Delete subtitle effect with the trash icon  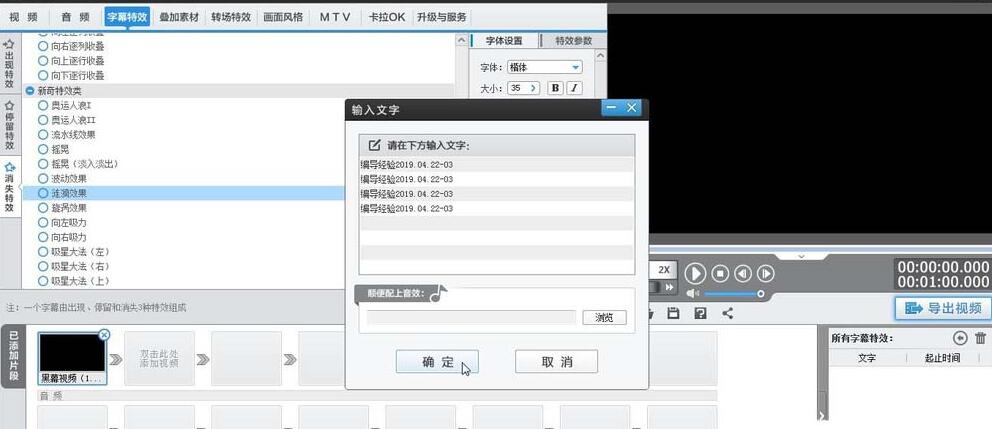coord(980,338)
